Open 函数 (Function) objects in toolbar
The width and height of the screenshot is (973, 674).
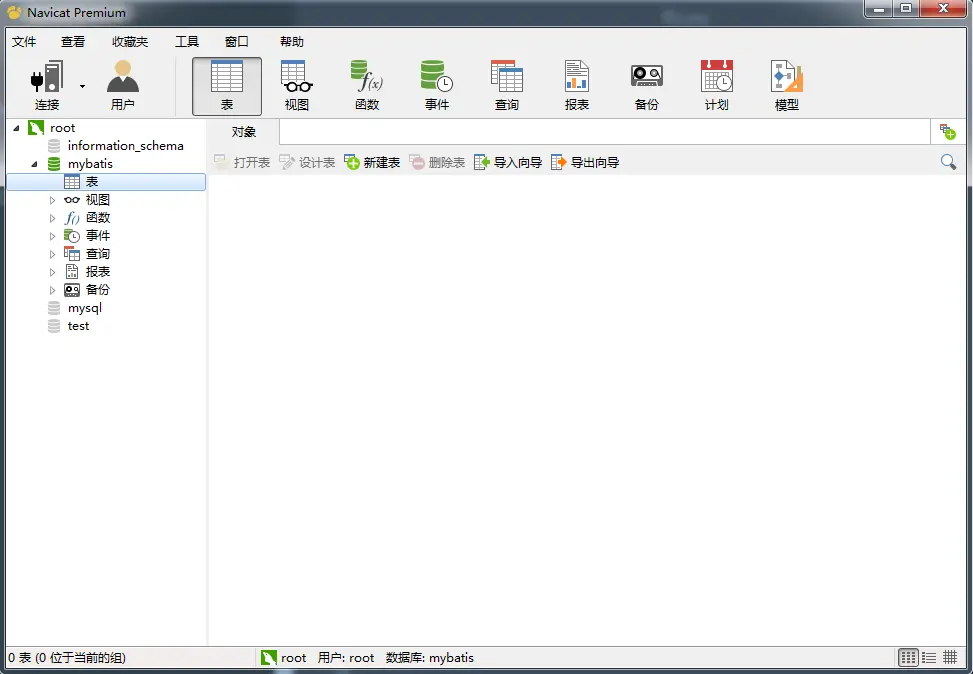coord(367,86)
